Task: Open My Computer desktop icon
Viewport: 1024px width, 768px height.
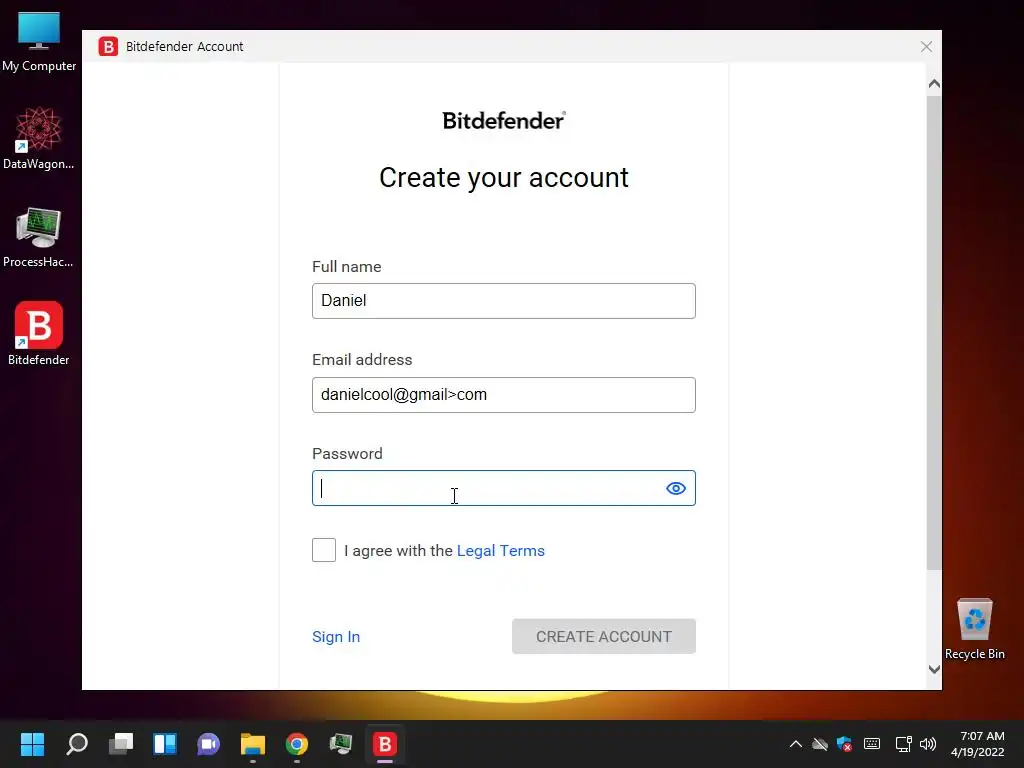Action: (x=39, y=40)
